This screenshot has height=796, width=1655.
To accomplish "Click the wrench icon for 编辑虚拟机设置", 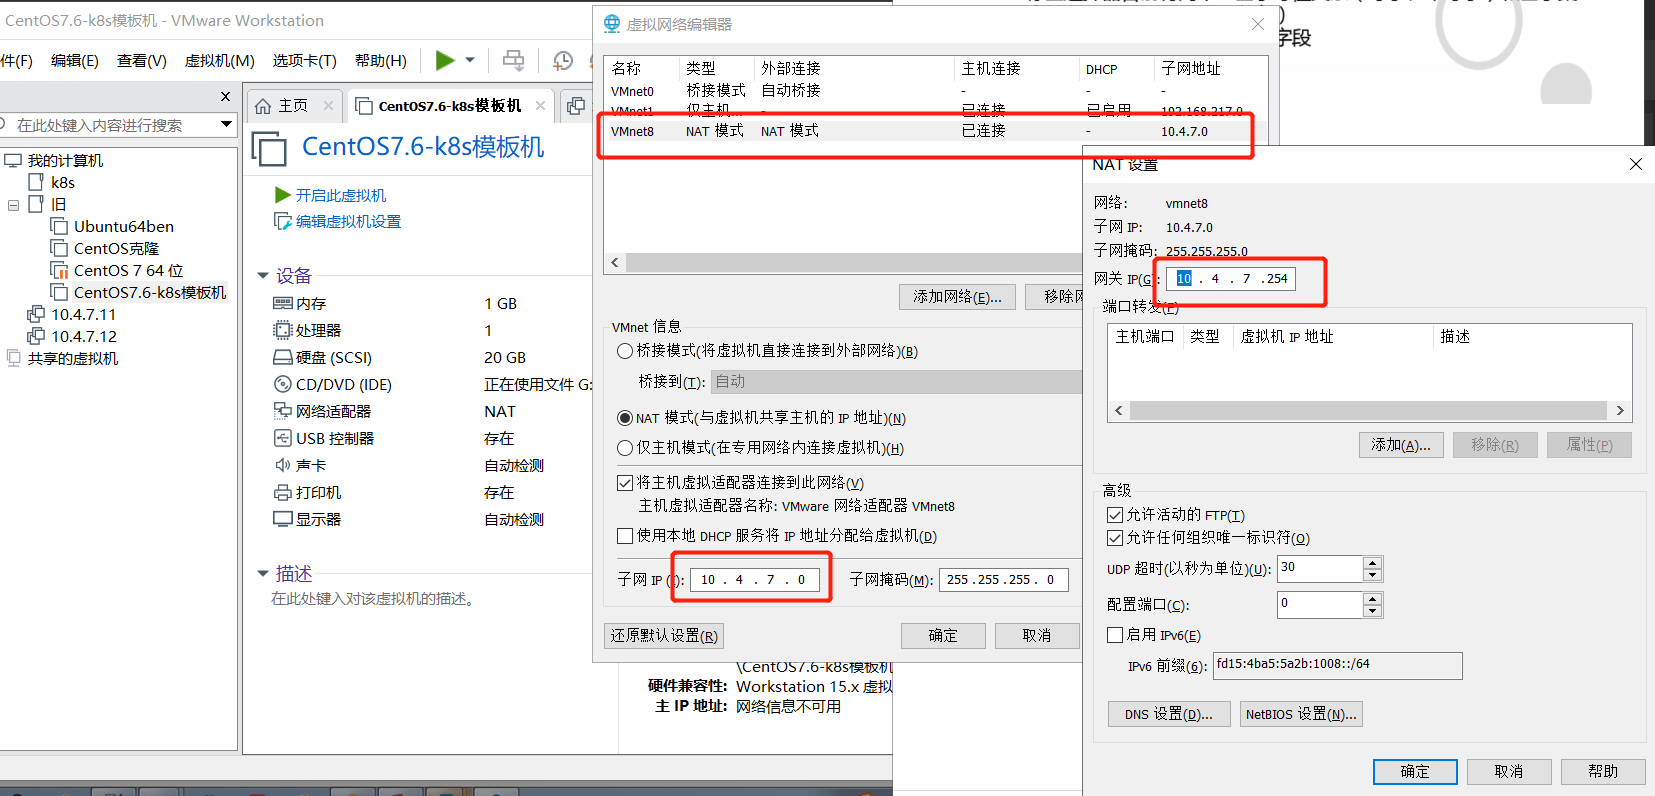I will [282, 221].
